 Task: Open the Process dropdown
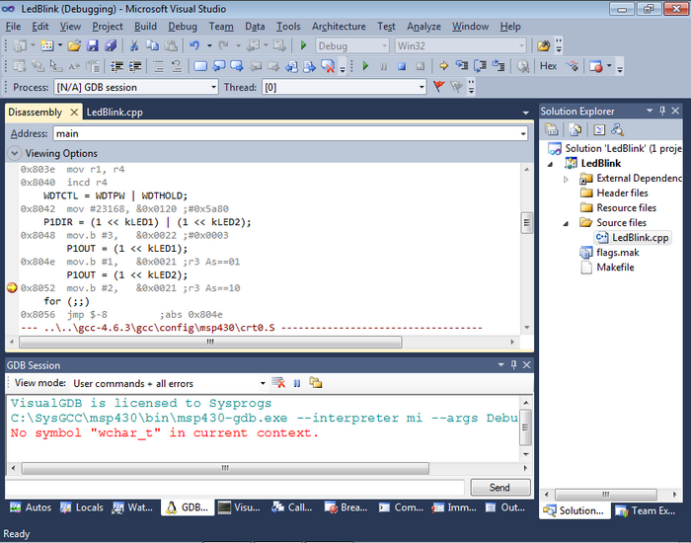pyautogui.click(x=213, y=87)
